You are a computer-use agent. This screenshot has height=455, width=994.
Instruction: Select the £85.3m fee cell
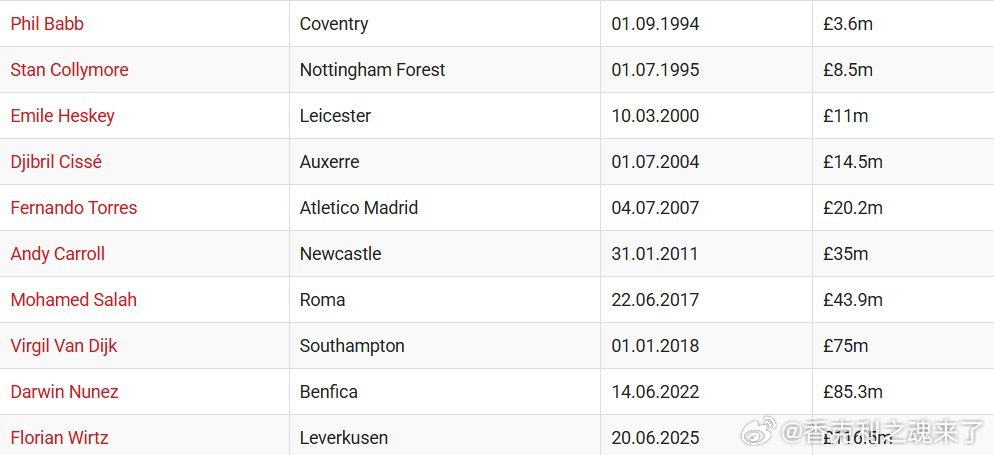[x=903, y=392]
